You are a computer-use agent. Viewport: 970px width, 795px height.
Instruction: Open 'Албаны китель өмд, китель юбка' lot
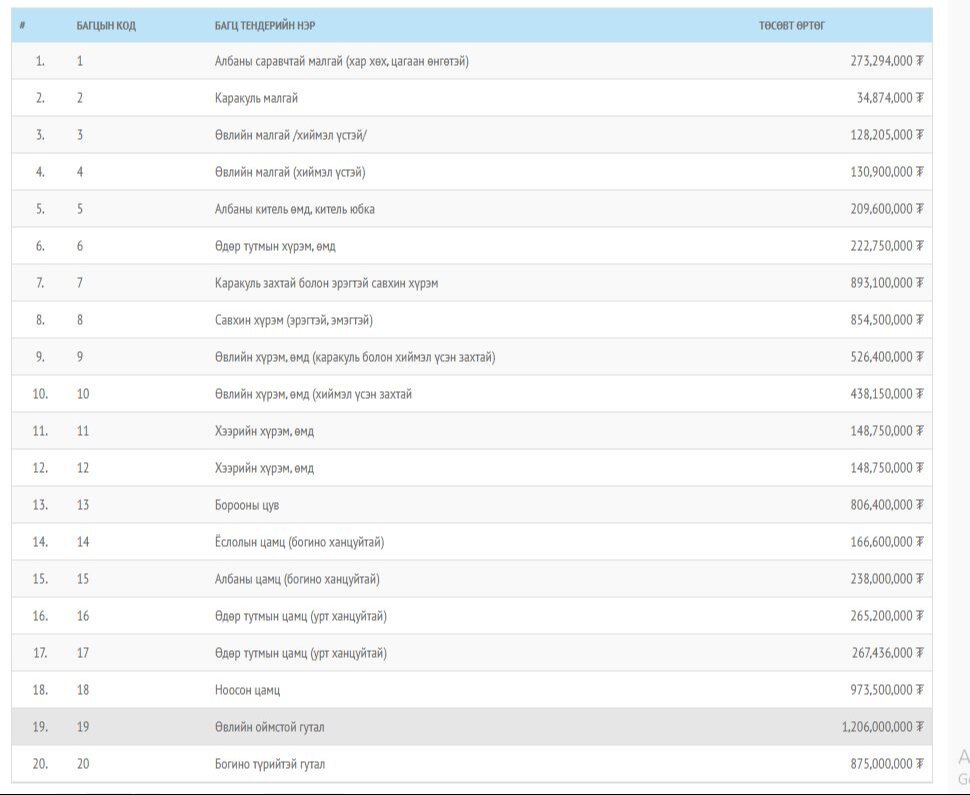295,209
